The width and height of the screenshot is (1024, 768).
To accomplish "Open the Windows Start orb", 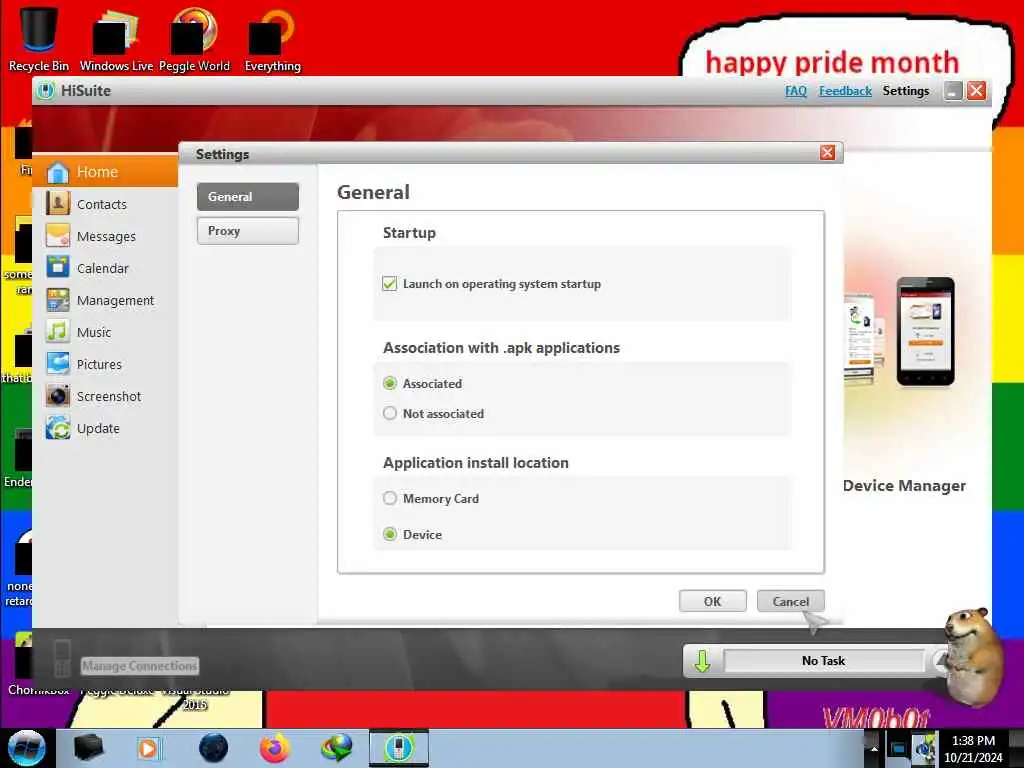I will tap(26, 748).
